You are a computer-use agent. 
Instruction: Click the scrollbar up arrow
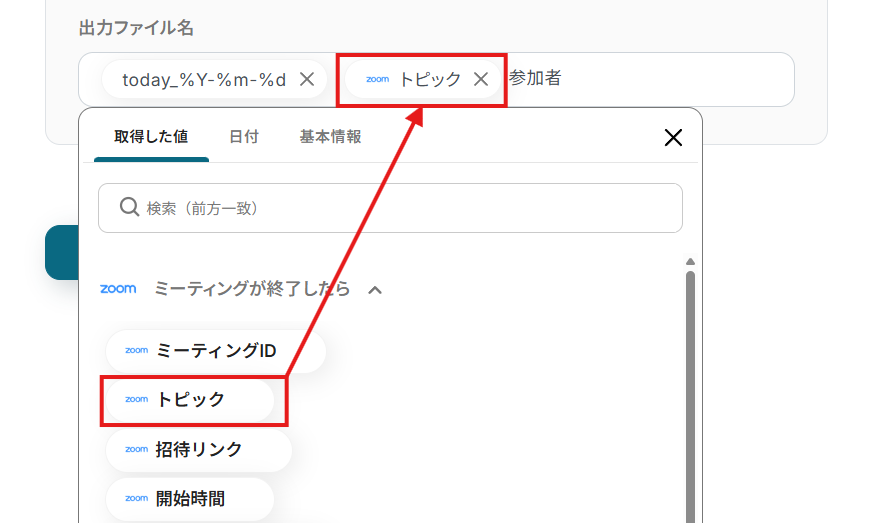pos(690,262)
